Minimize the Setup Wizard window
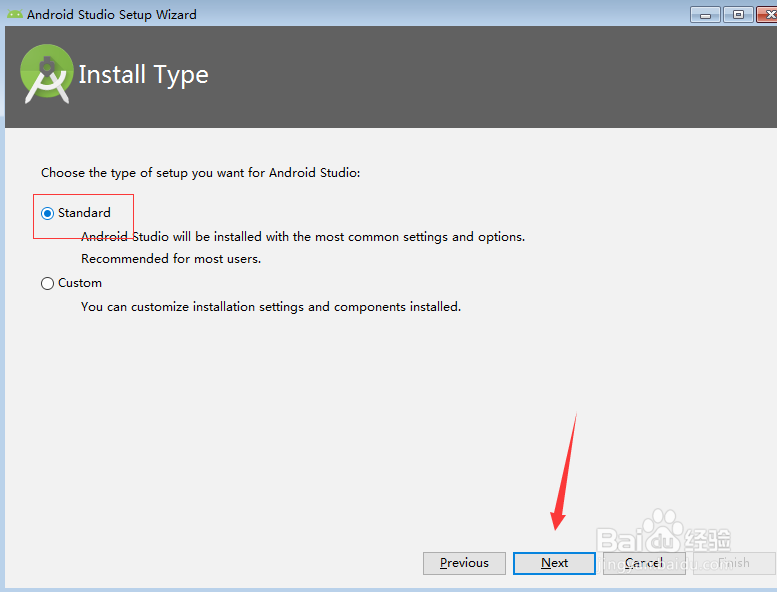777x592 pixels. point(706,15)
